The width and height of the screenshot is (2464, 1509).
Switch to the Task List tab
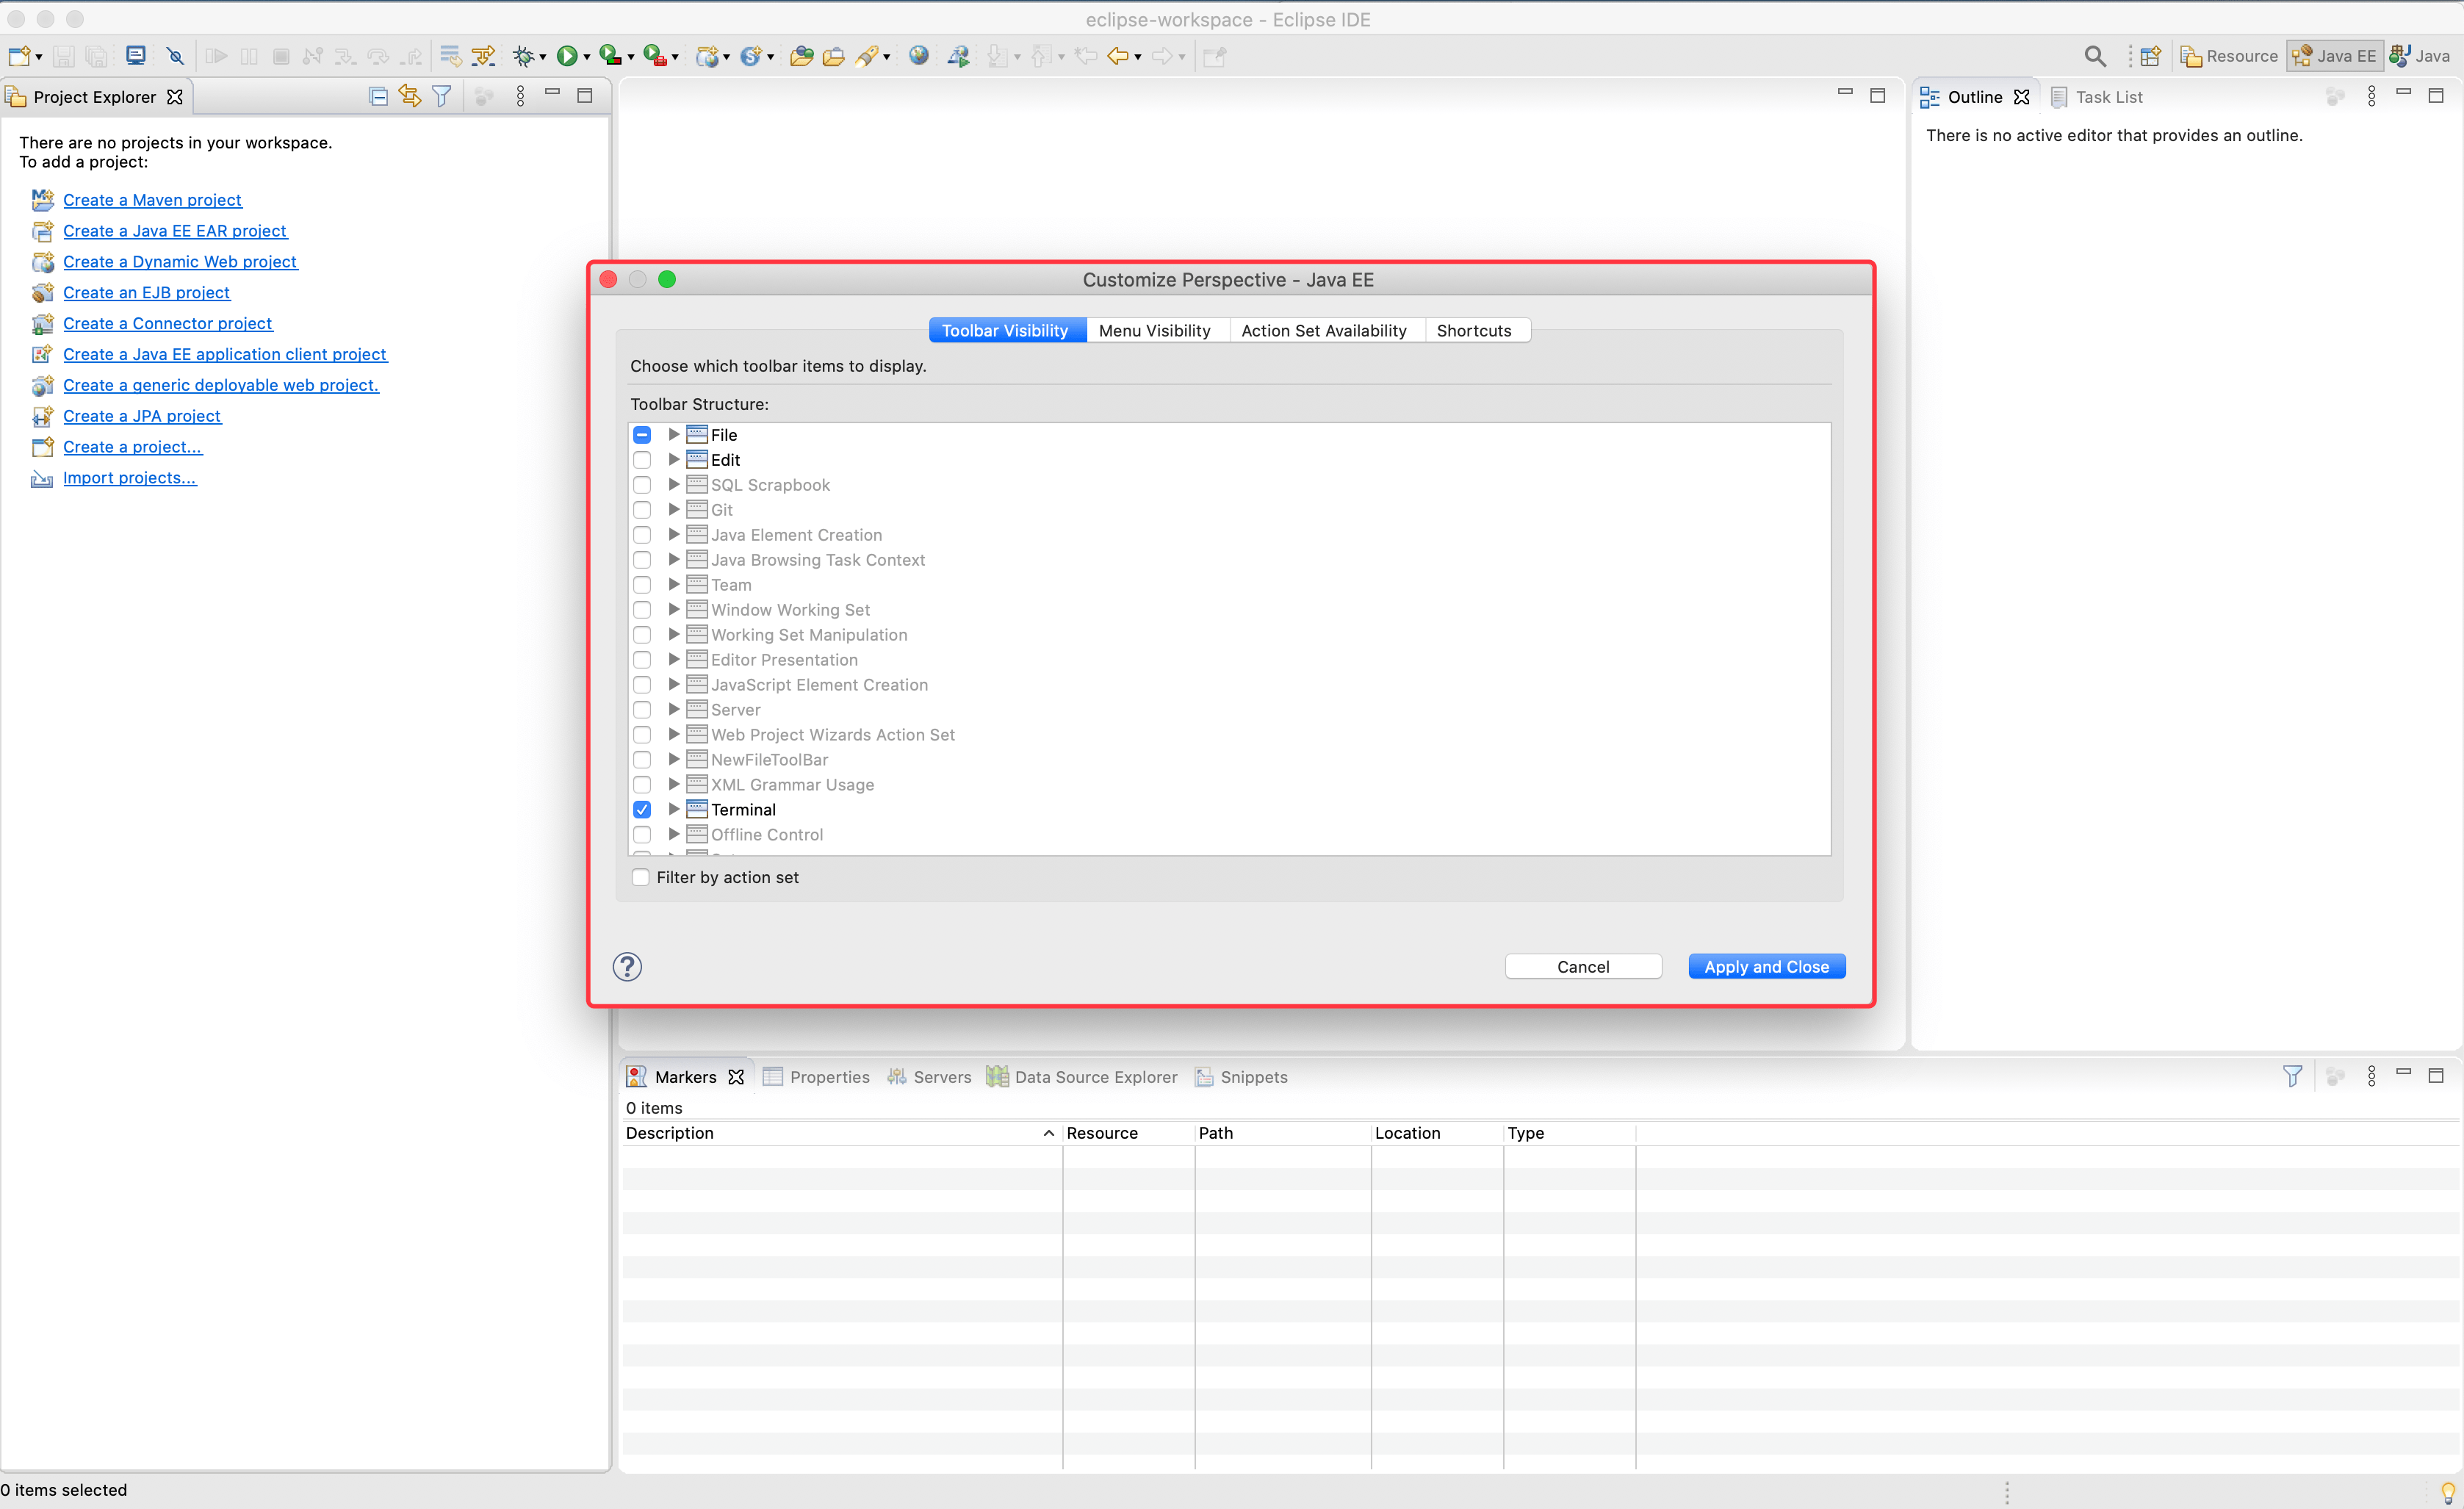(2097, 97)
